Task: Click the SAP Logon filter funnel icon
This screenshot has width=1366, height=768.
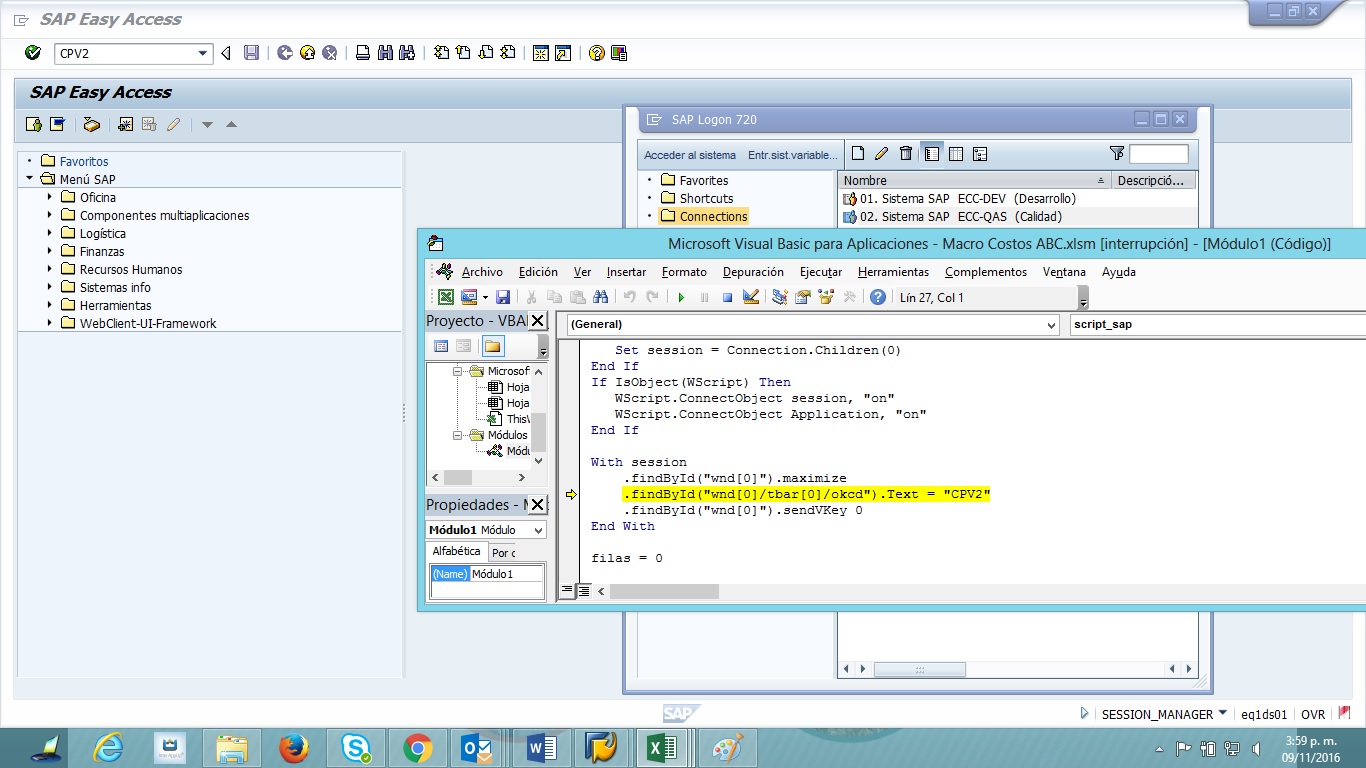Action: 1117,154
